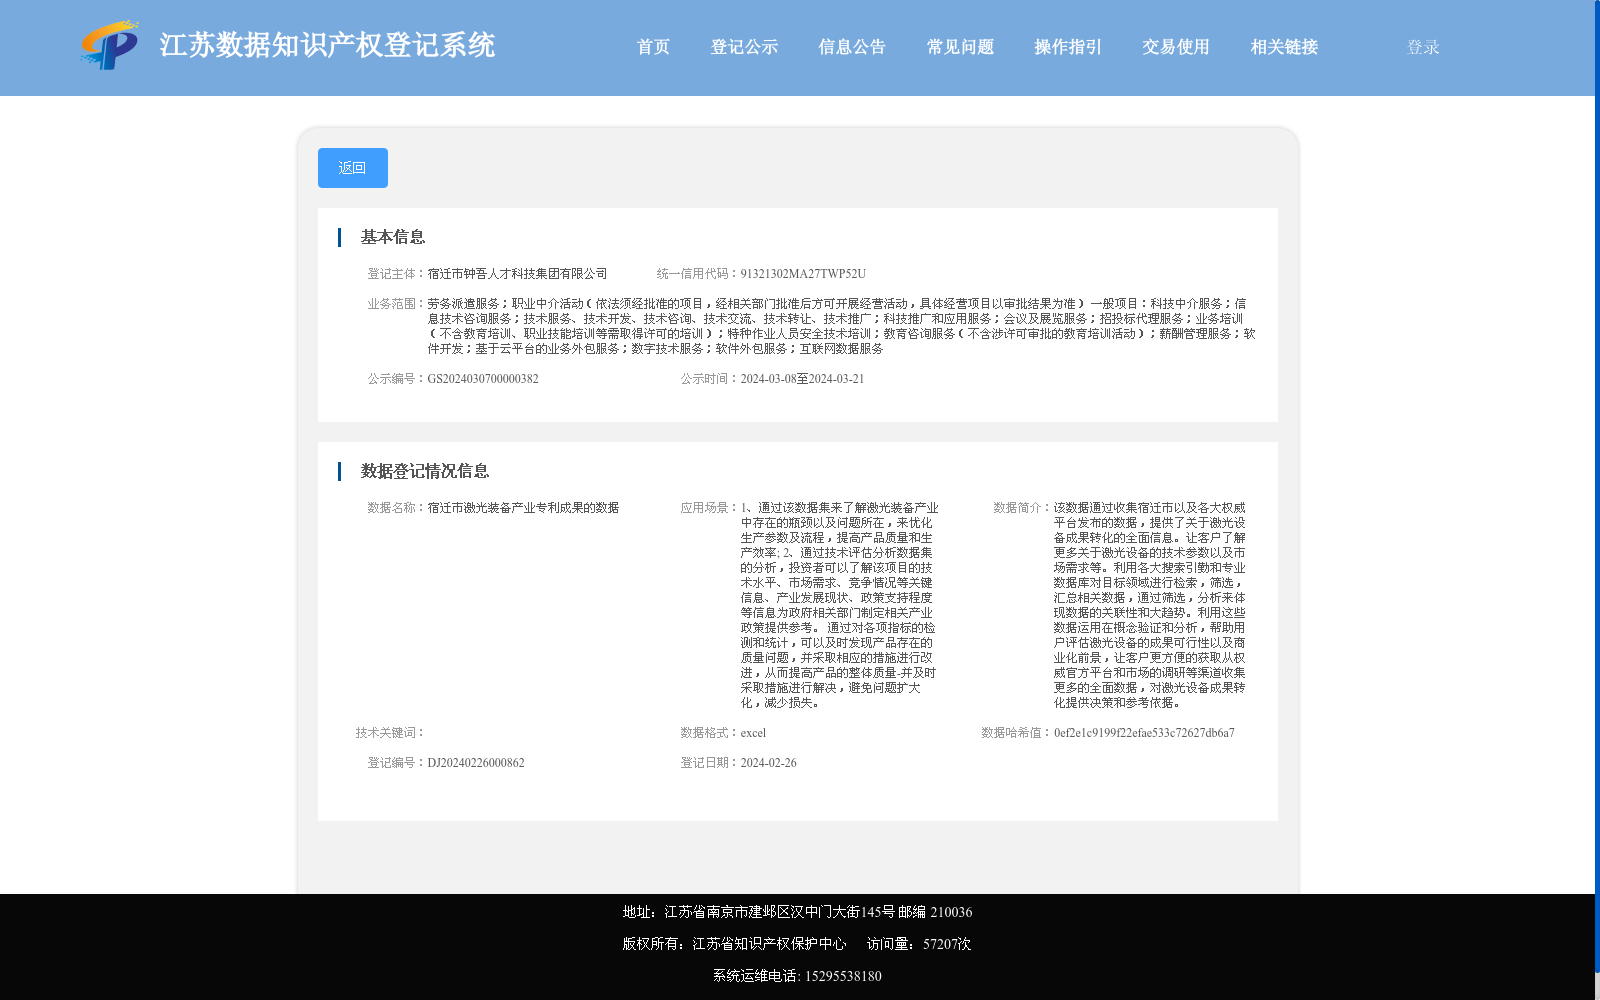1600x1000 pixels.
Task: Open the 信息公告 menu item
Action: tap(852, 47)
